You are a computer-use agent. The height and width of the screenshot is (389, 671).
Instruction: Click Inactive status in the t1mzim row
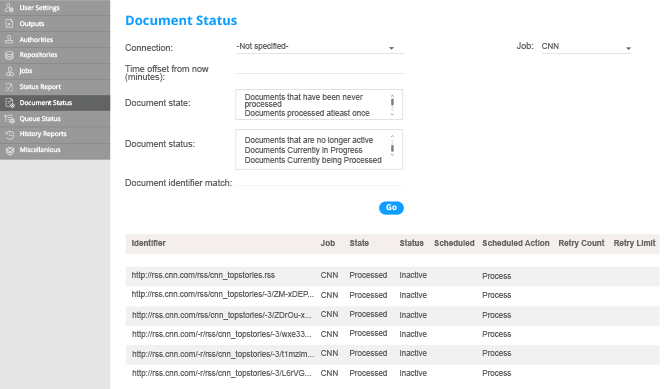[413, 353]
